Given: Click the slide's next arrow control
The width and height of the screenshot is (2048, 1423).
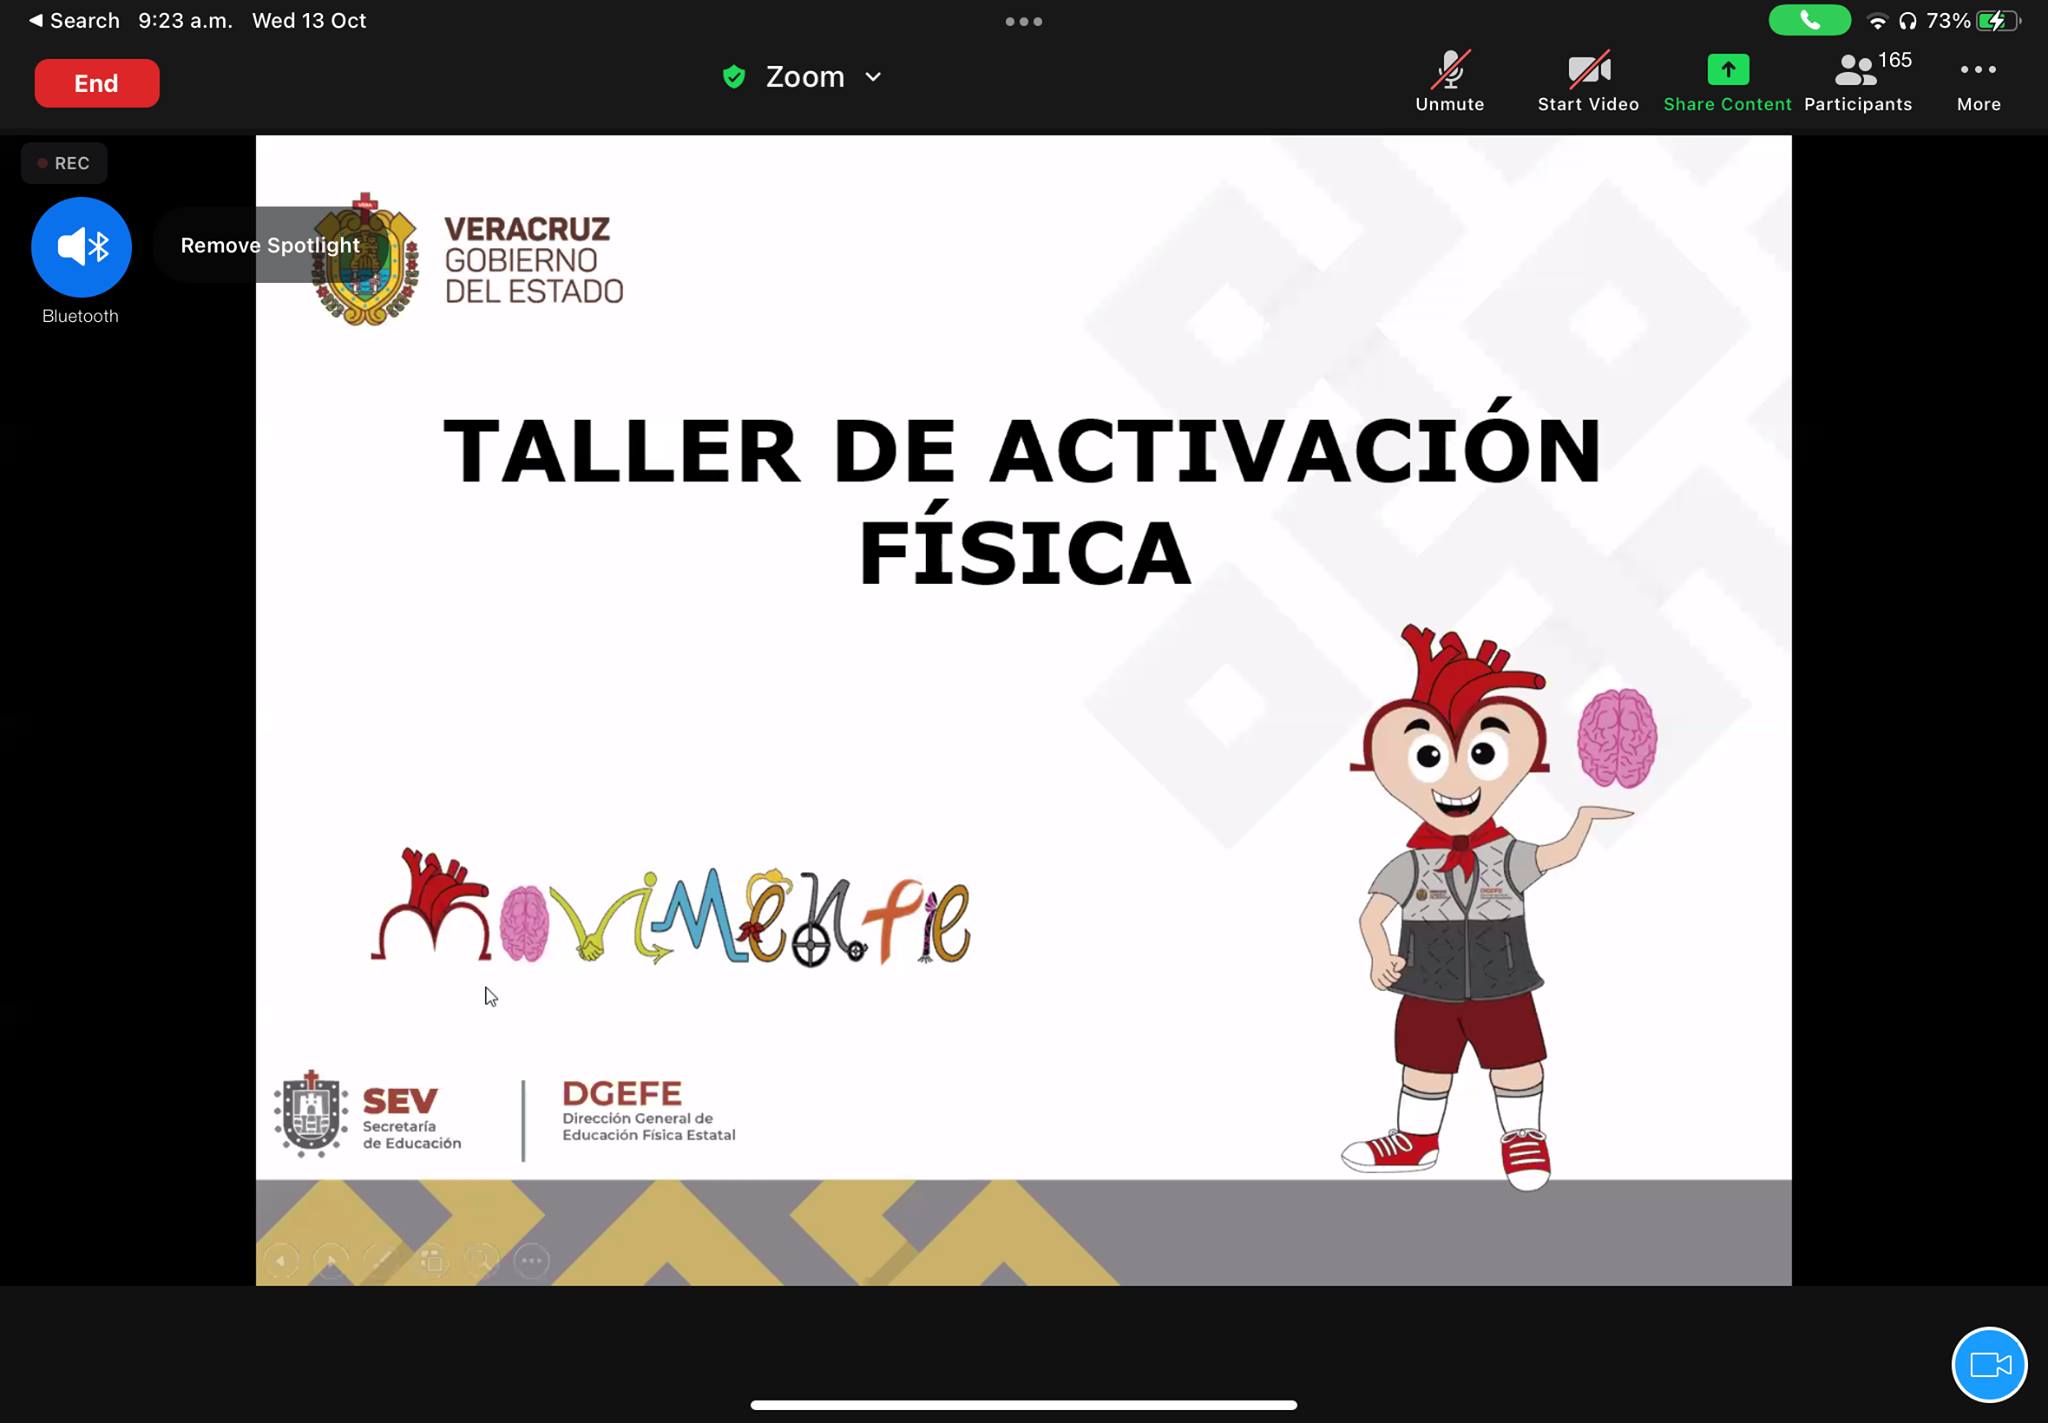Looking at the screenshot, I should coord(331,1261).
